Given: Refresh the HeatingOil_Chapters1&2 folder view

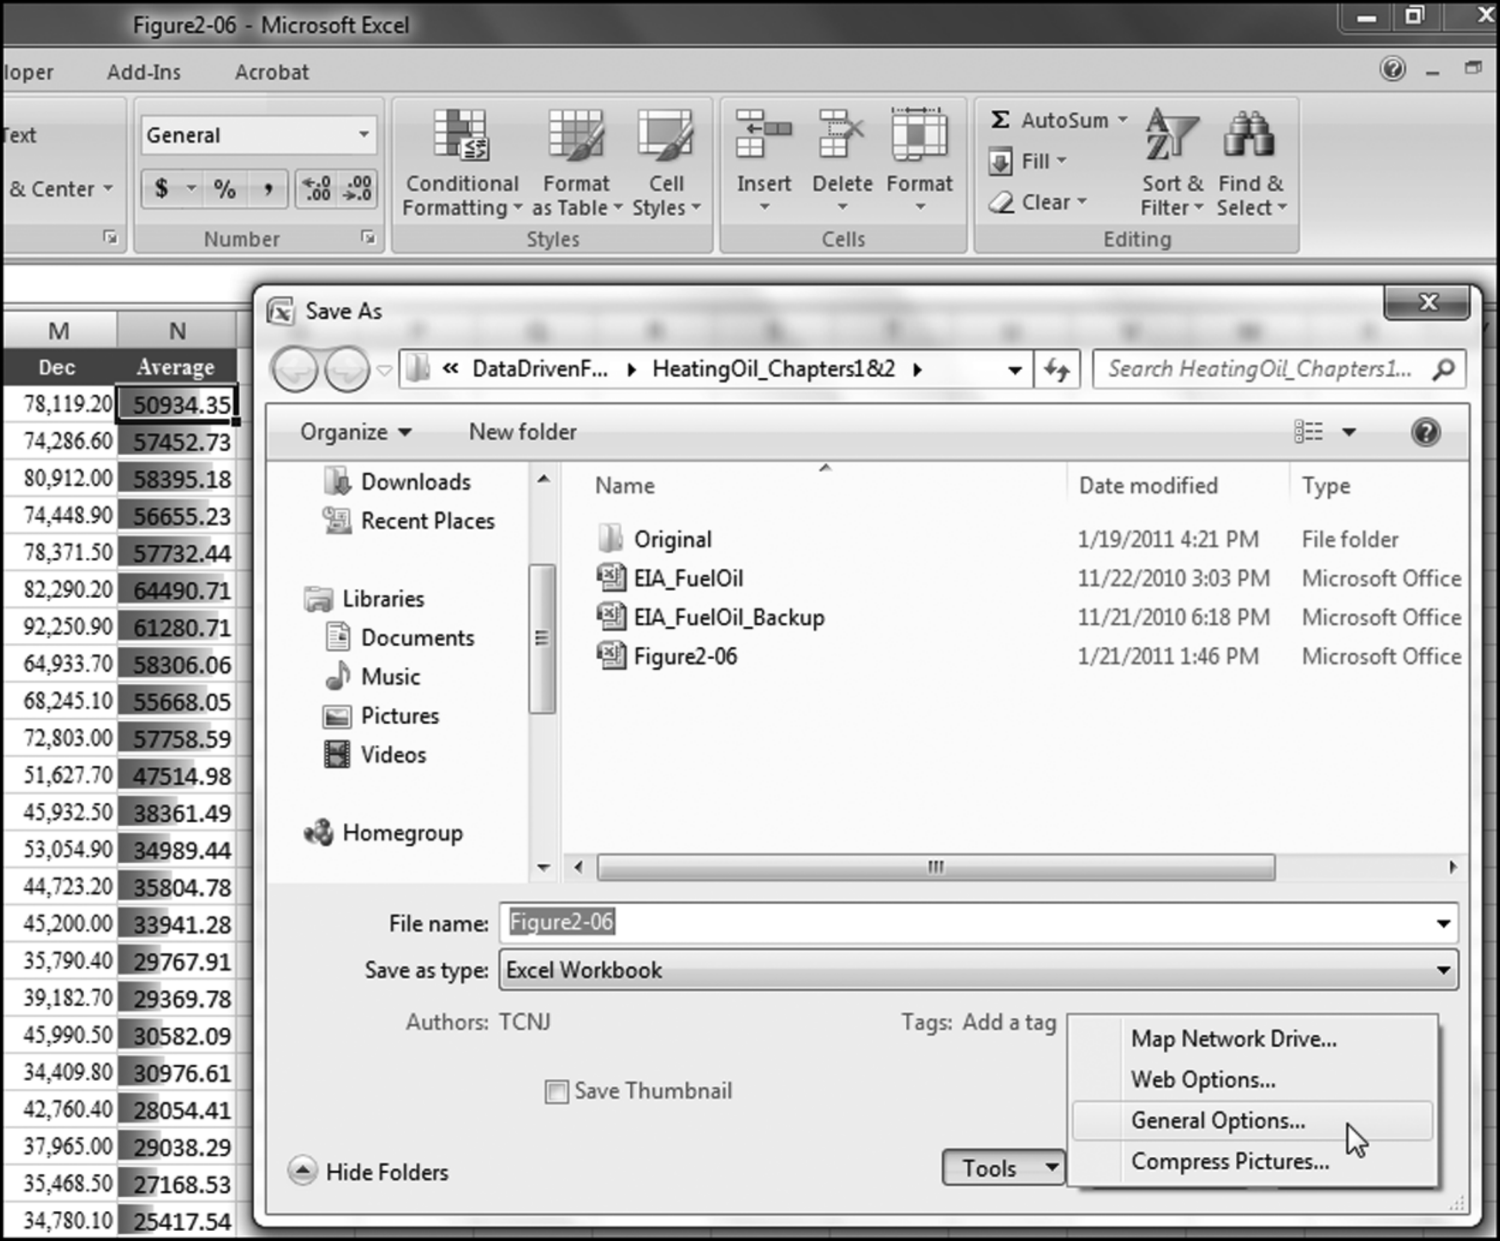Looking at the screenshot, I should (1057, 370).
